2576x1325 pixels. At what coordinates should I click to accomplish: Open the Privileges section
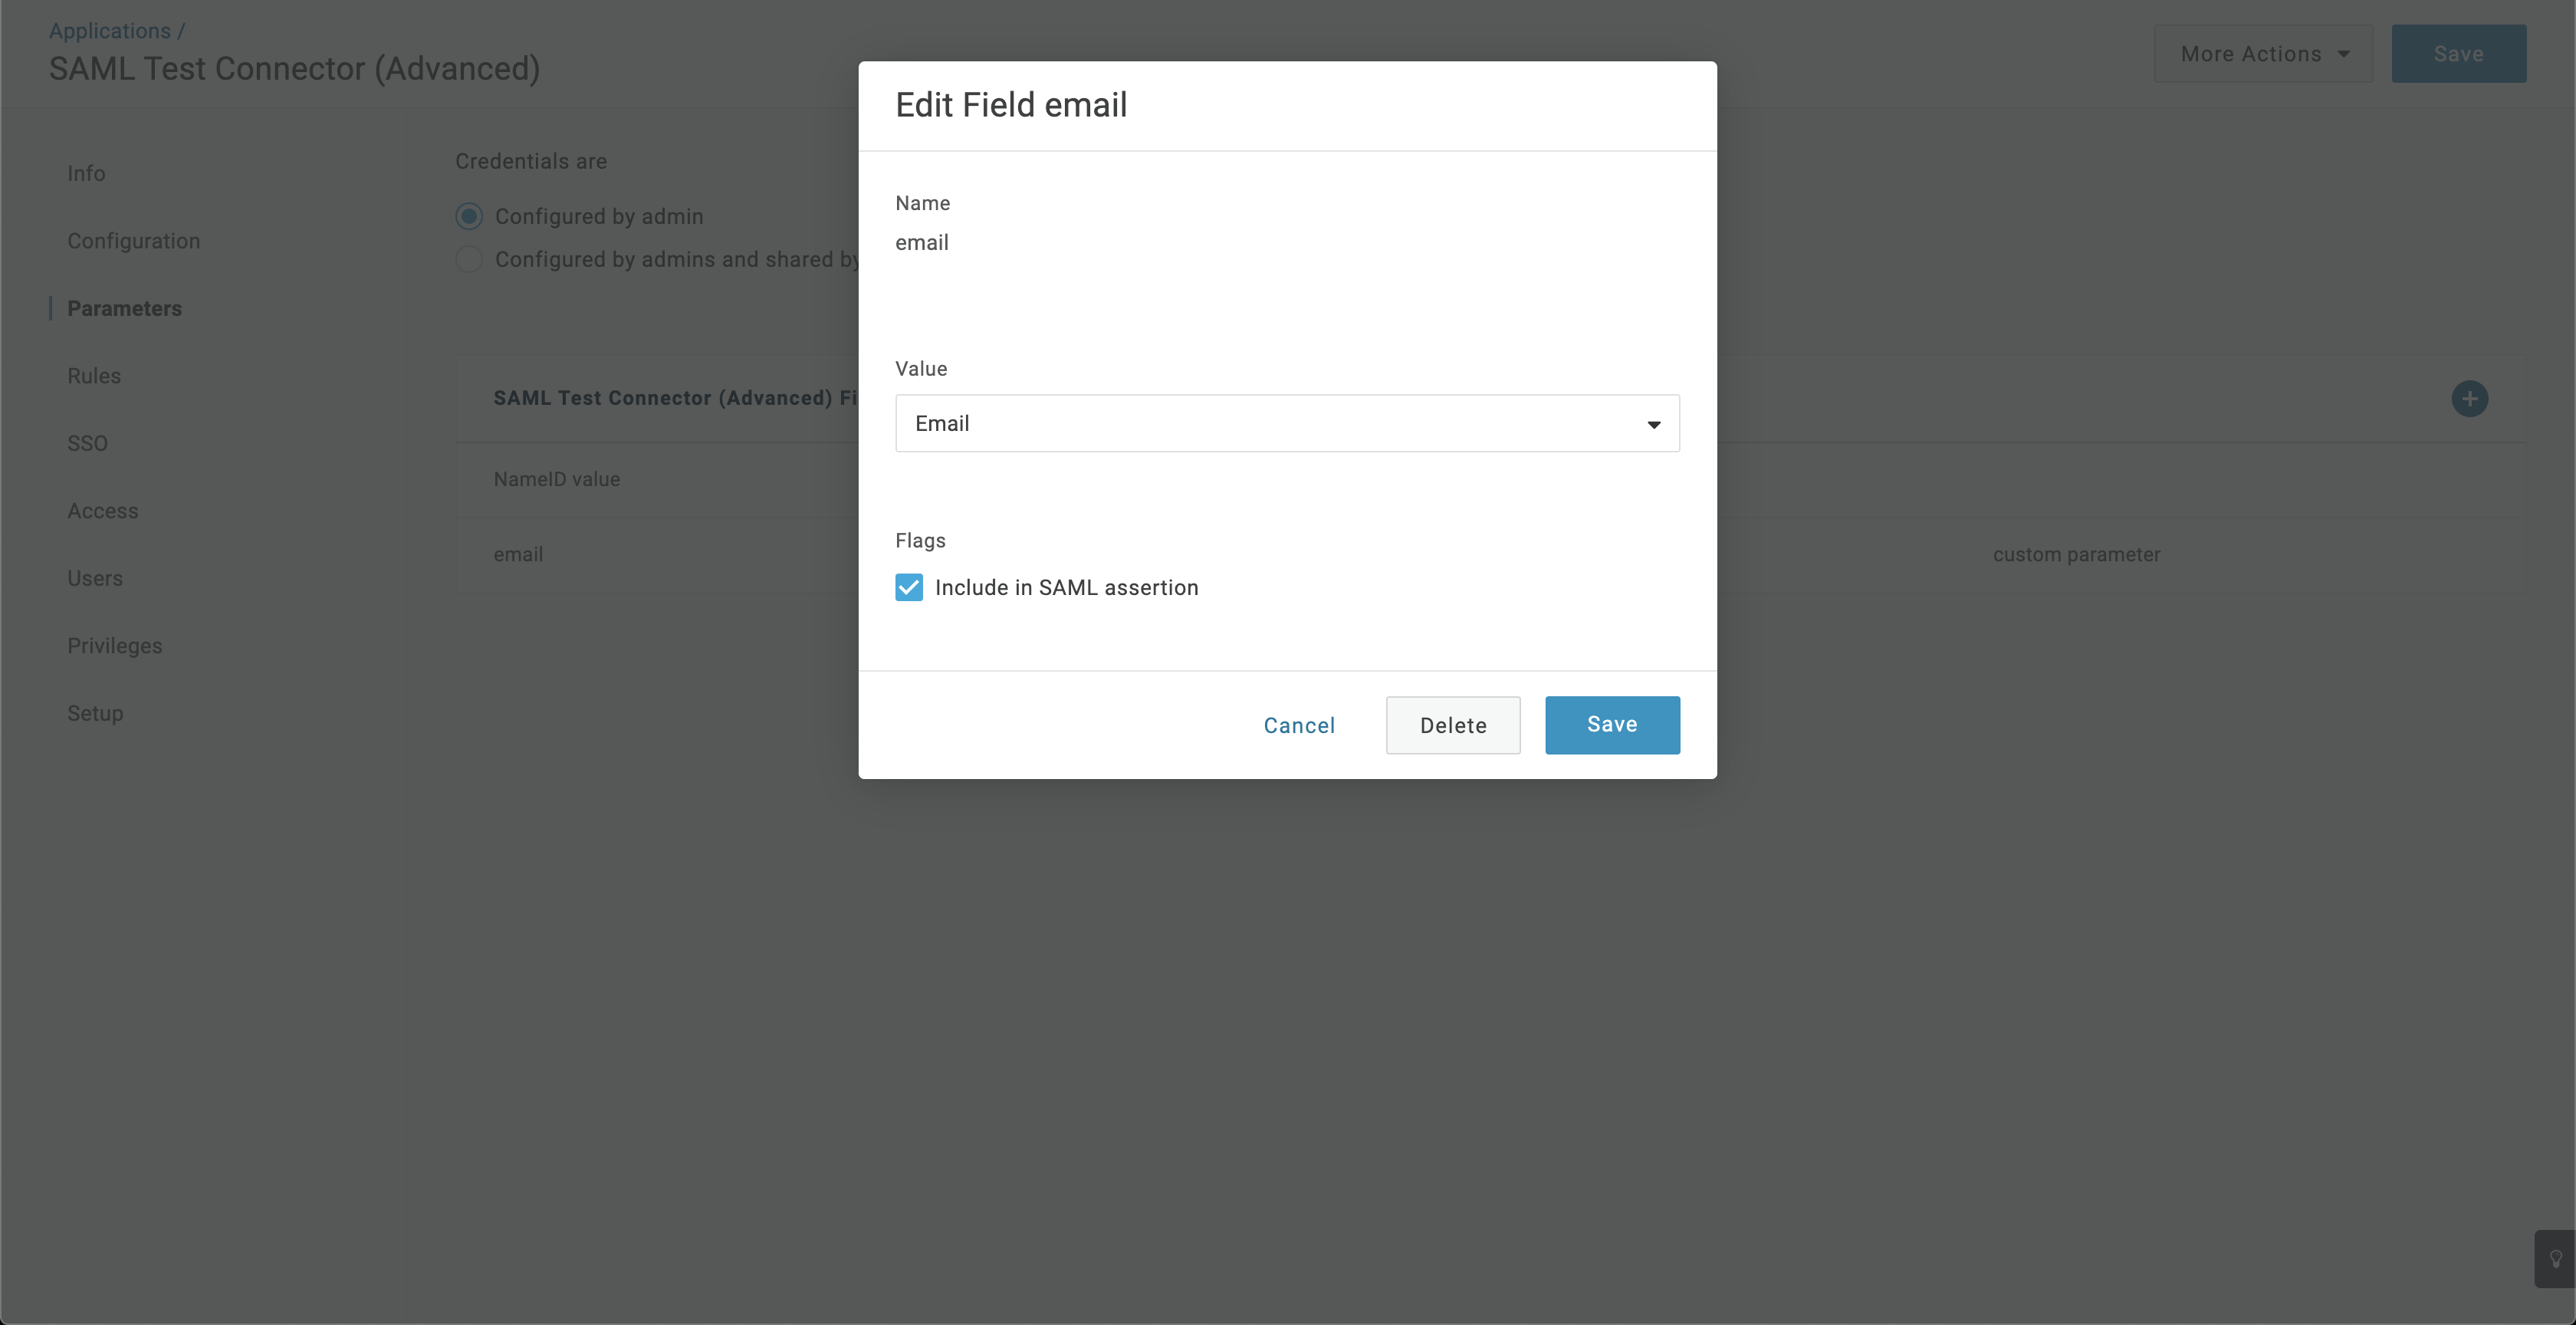click(114, 646)
